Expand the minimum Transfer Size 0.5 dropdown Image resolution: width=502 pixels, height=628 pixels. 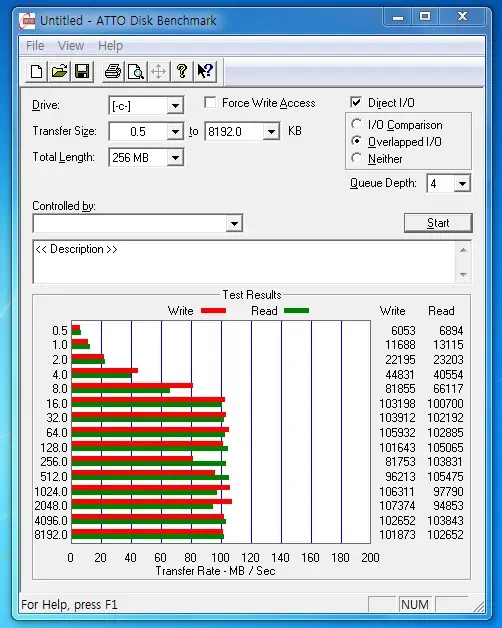(175, 132)
